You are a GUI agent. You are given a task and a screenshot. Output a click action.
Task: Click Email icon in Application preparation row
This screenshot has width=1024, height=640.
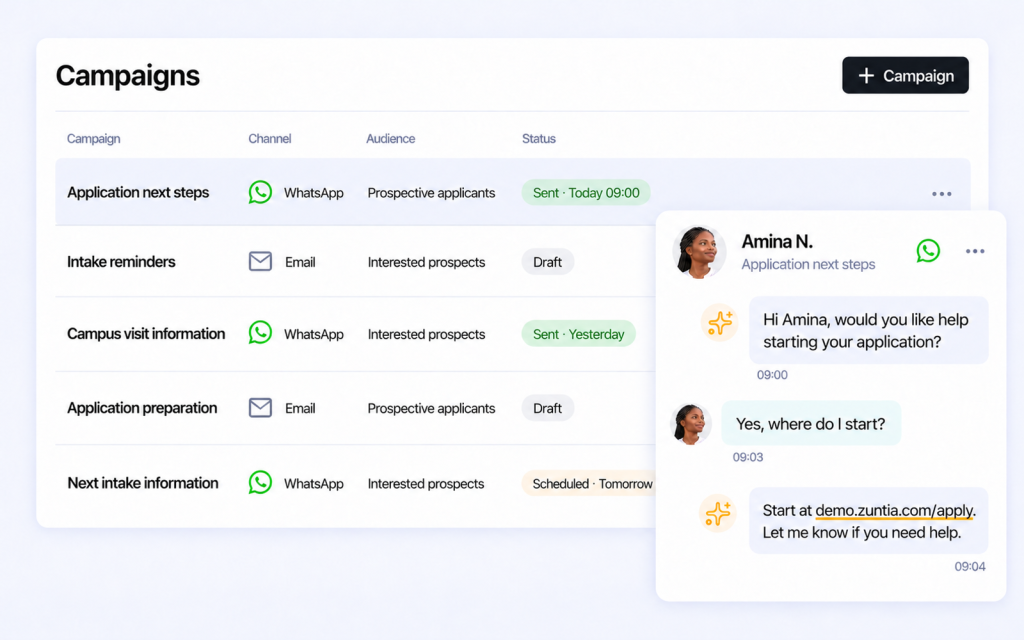(260, 408)
